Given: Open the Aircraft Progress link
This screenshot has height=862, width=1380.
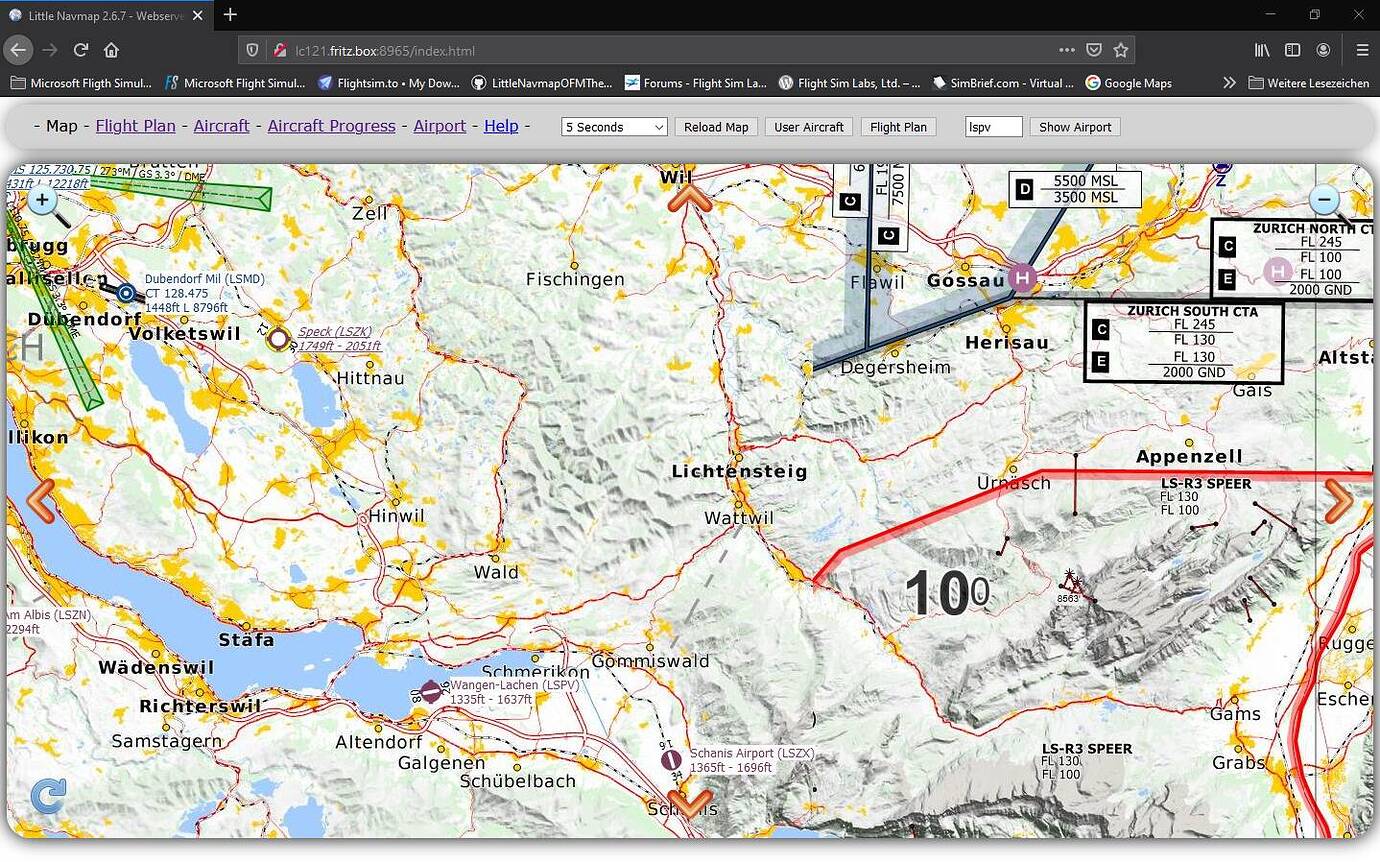Looking at the screenshot, I should [331, 126].
